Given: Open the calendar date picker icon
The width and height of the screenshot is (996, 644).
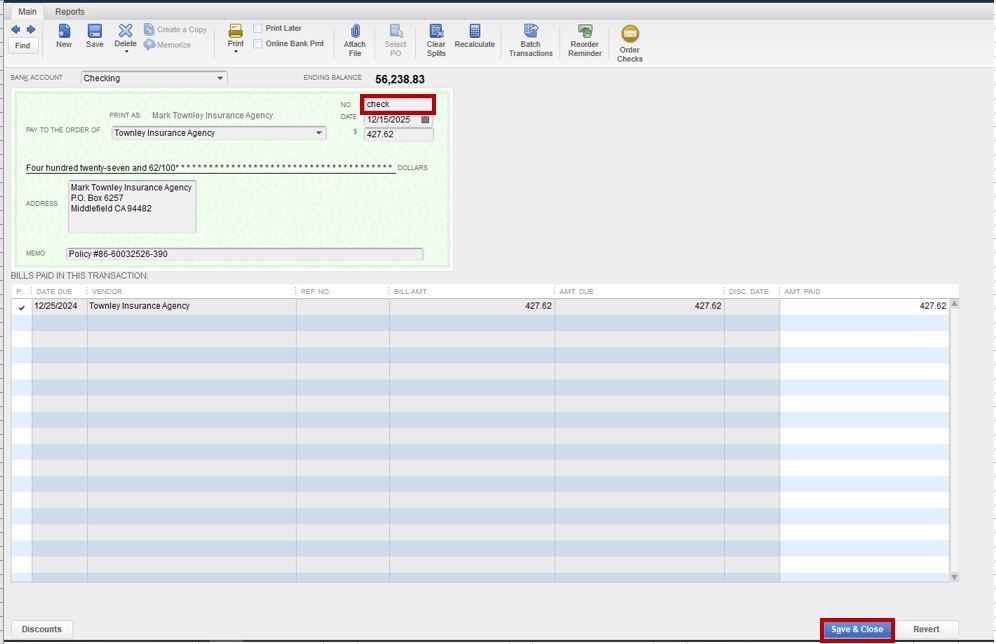Looking at the screenshot, I should click(426, 119).
